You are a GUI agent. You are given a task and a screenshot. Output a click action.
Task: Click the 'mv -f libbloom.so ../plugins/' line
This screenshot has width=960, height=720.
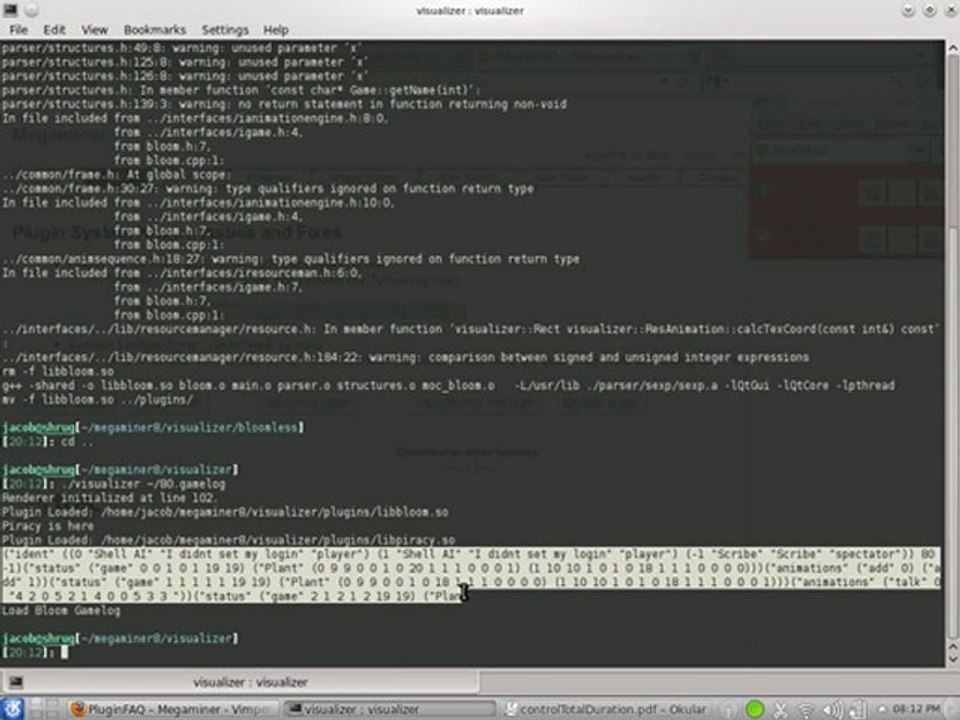click(97, 399)
